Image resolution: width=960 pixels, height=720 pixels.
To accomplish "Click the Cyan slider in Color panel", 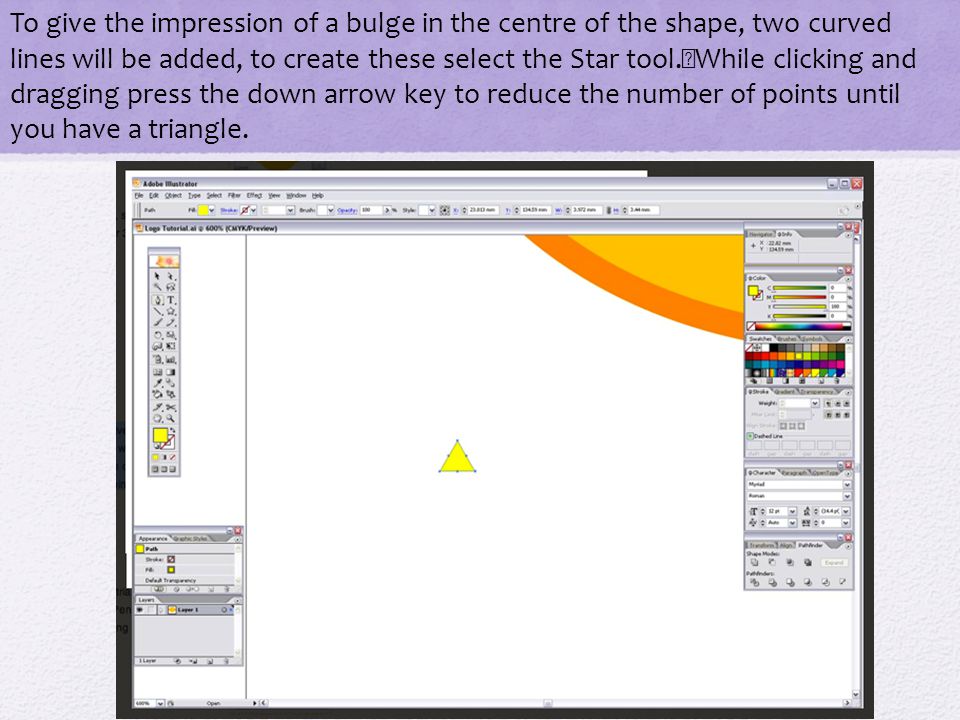I will point(800,288).
